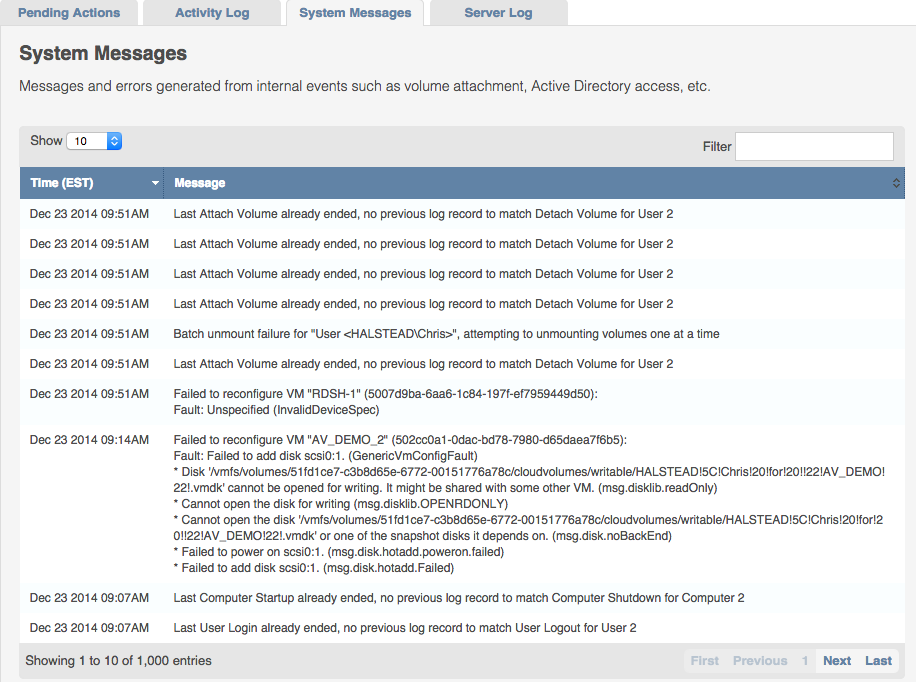Open the Pending Actions tab
Image resolution: width=916 pixels, height=682 pixels.
click(69, 13)
